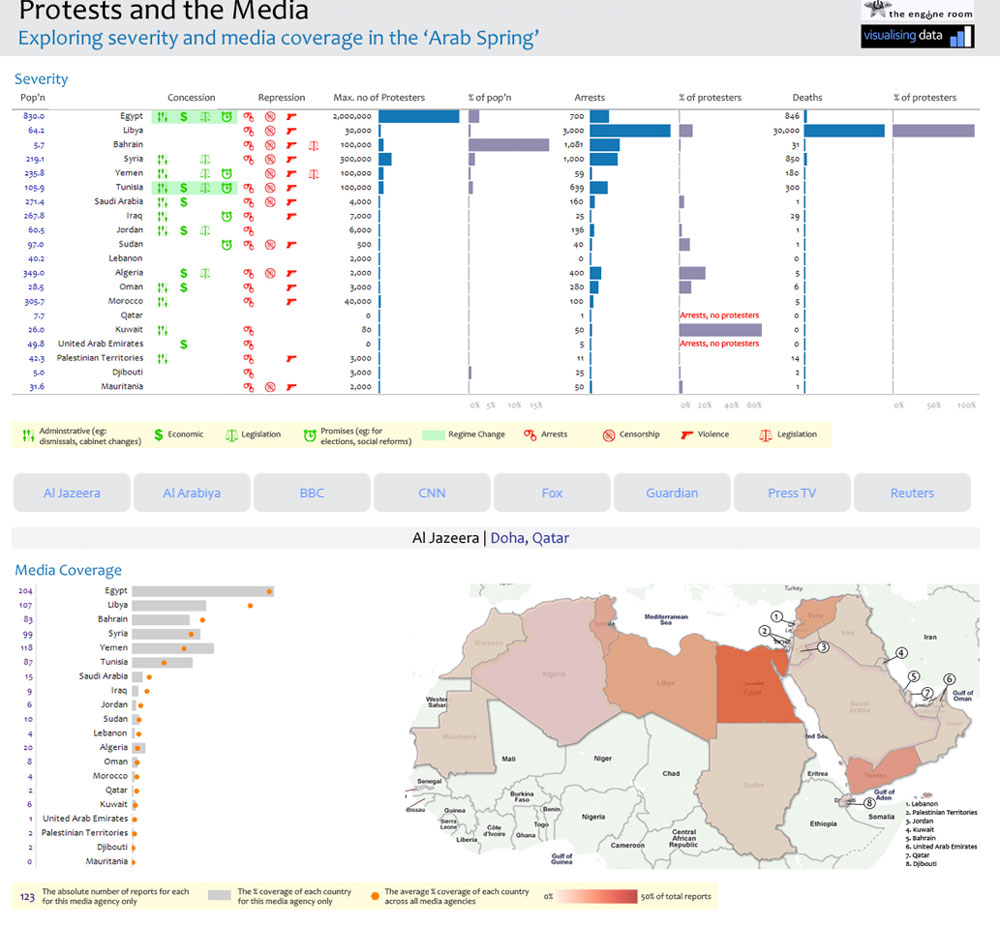Switch to the Al Jazeera tab

pos(72,493)
